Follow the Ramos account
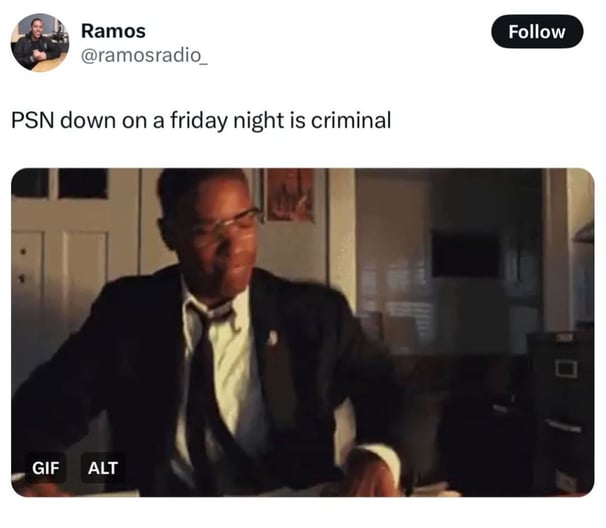Screen dimensions: 606x528 pos(537,32)
